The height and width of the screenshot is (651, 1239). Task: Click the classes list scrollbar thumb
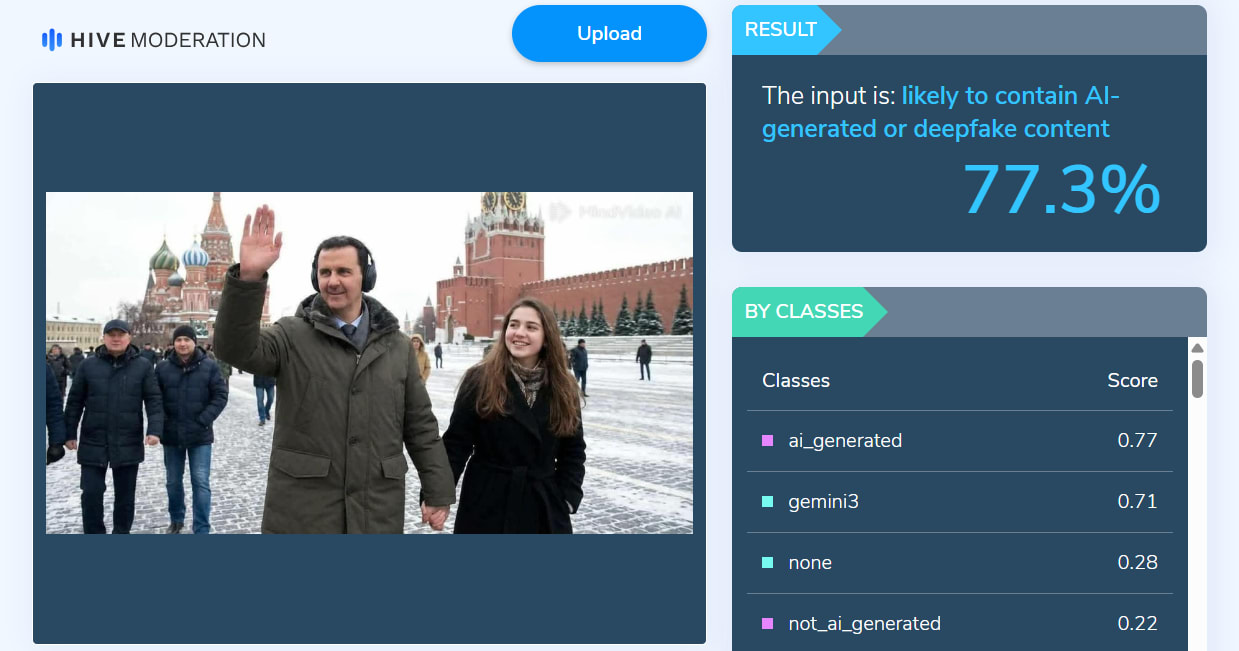point(1197,379)
